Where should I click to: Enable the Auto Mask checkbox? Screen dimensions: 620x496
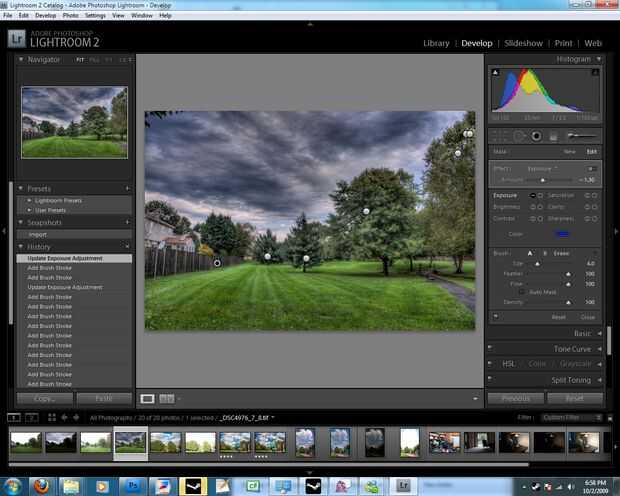tap(522, 292)
